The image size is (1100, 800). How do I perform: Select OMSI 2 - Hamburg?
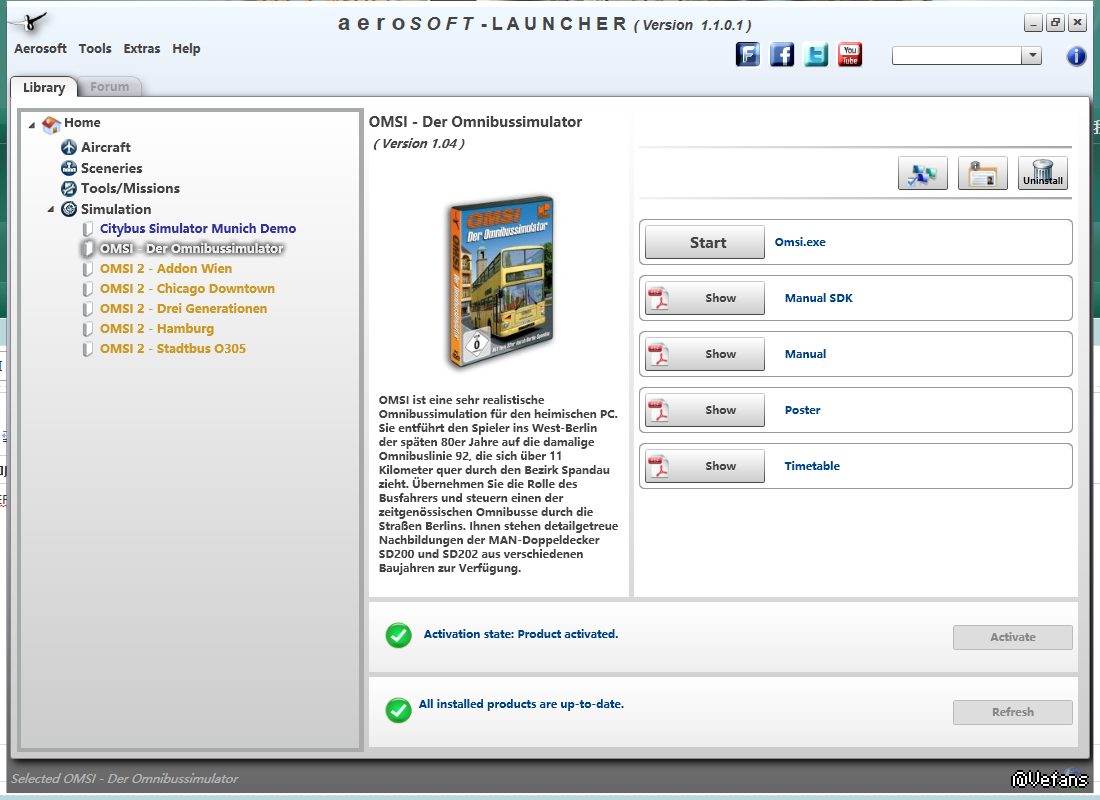(x=156, y=329)
